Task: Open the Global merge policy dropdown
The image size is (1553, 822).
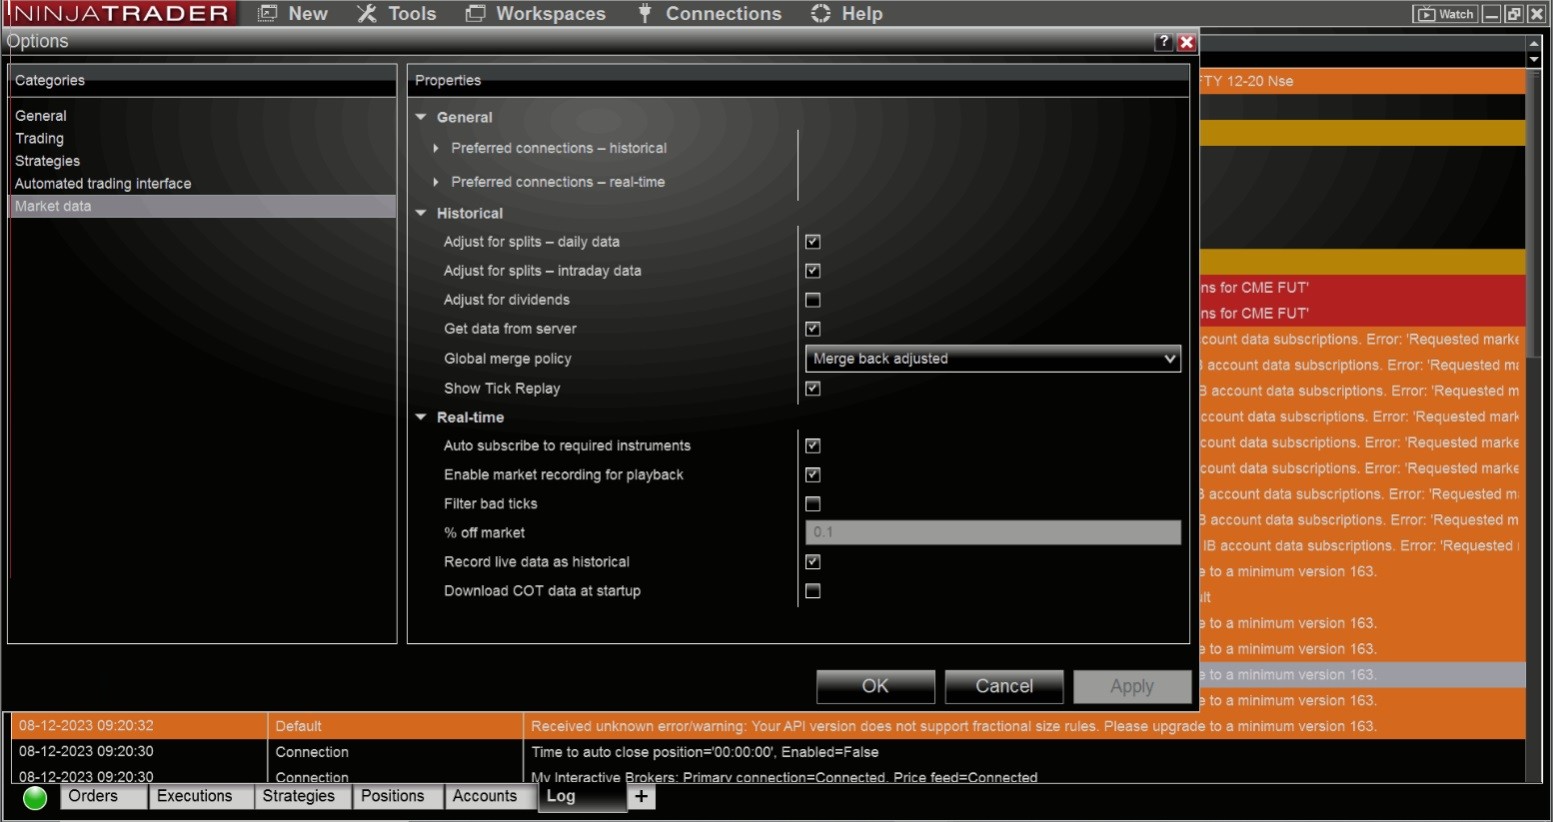Action: (993, 359)
